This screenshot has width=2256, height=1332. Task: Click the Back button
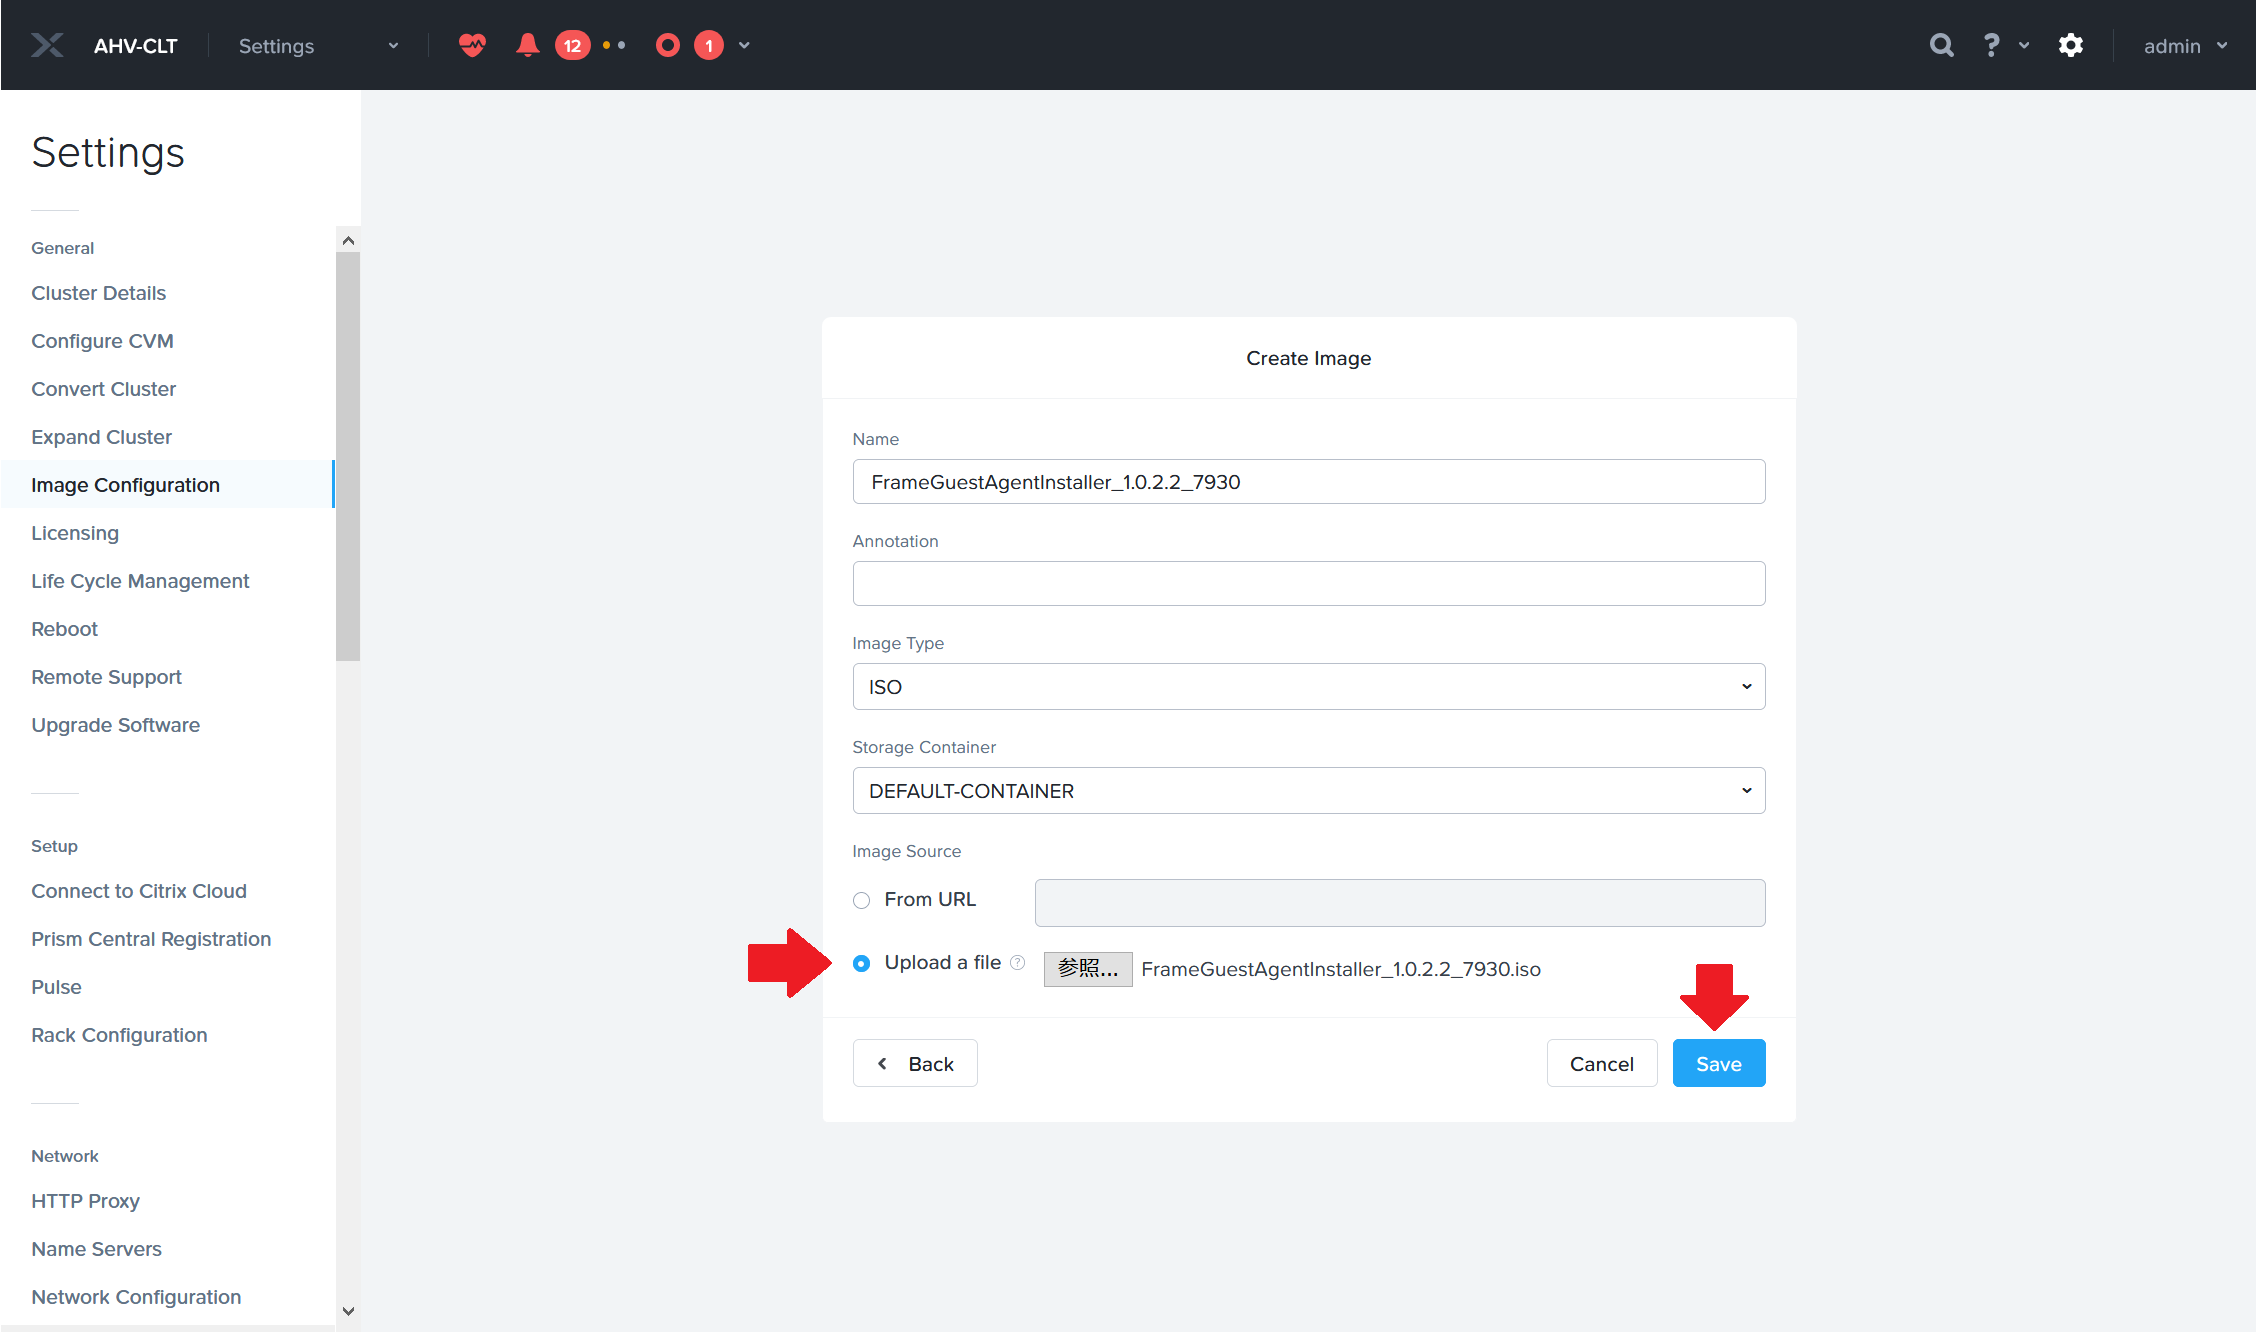(x=915, y=1063)
